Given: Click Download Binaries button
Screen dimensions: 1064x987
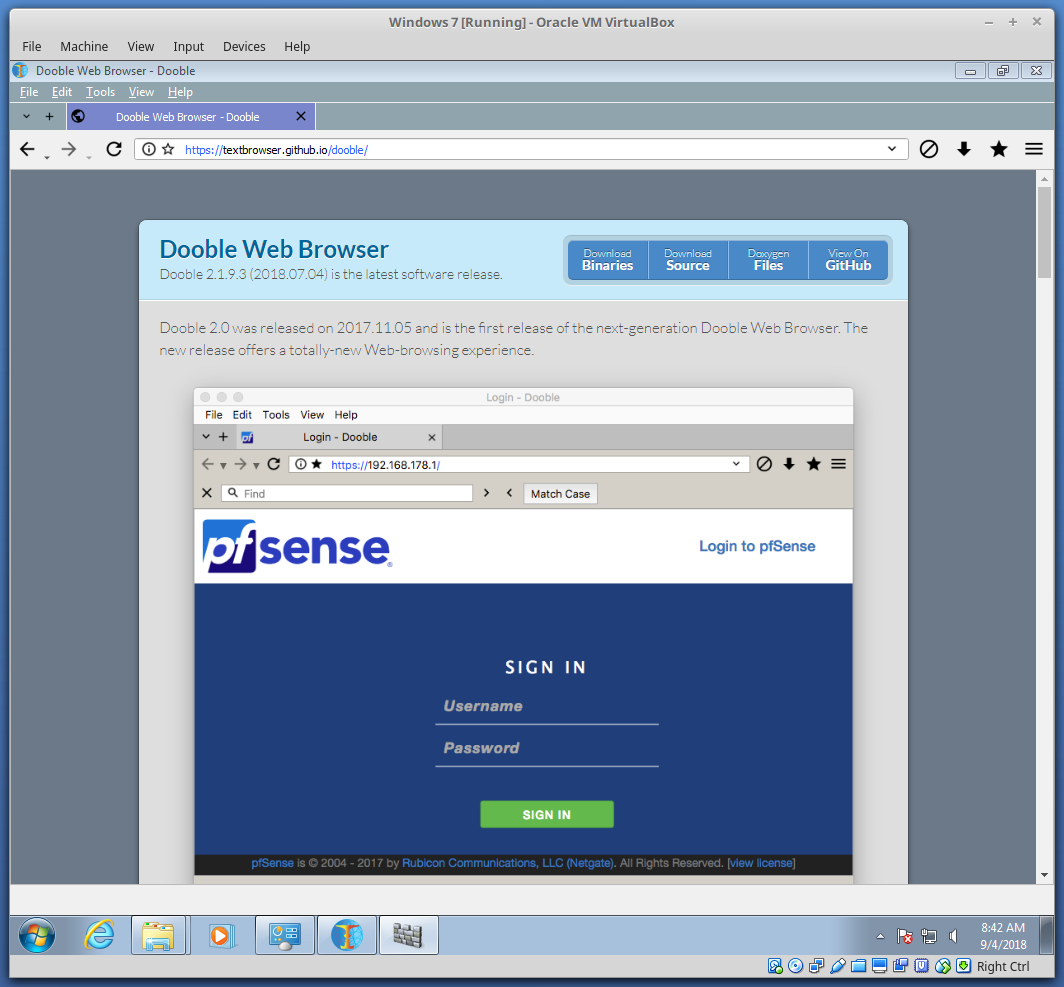Looking at the screenshot, I should tap(607, 260).
